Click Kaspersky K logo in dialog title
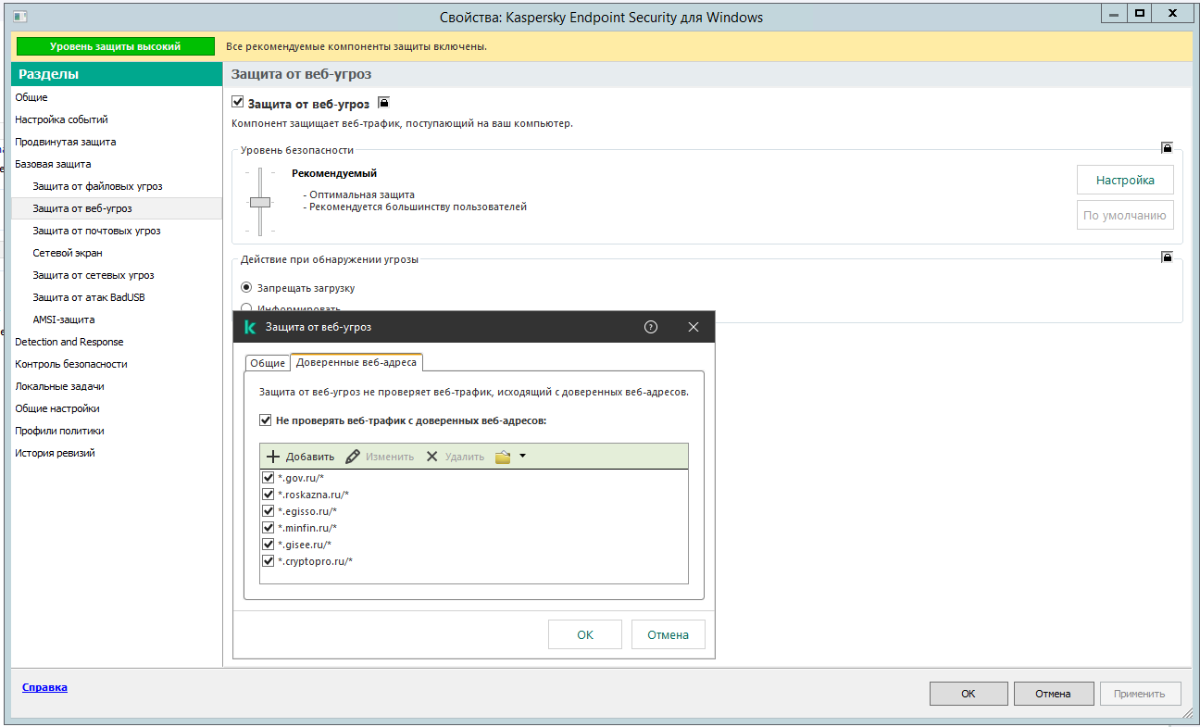Screen dimensions: 1200x727 pyautogui.click(x=250, y=327)
